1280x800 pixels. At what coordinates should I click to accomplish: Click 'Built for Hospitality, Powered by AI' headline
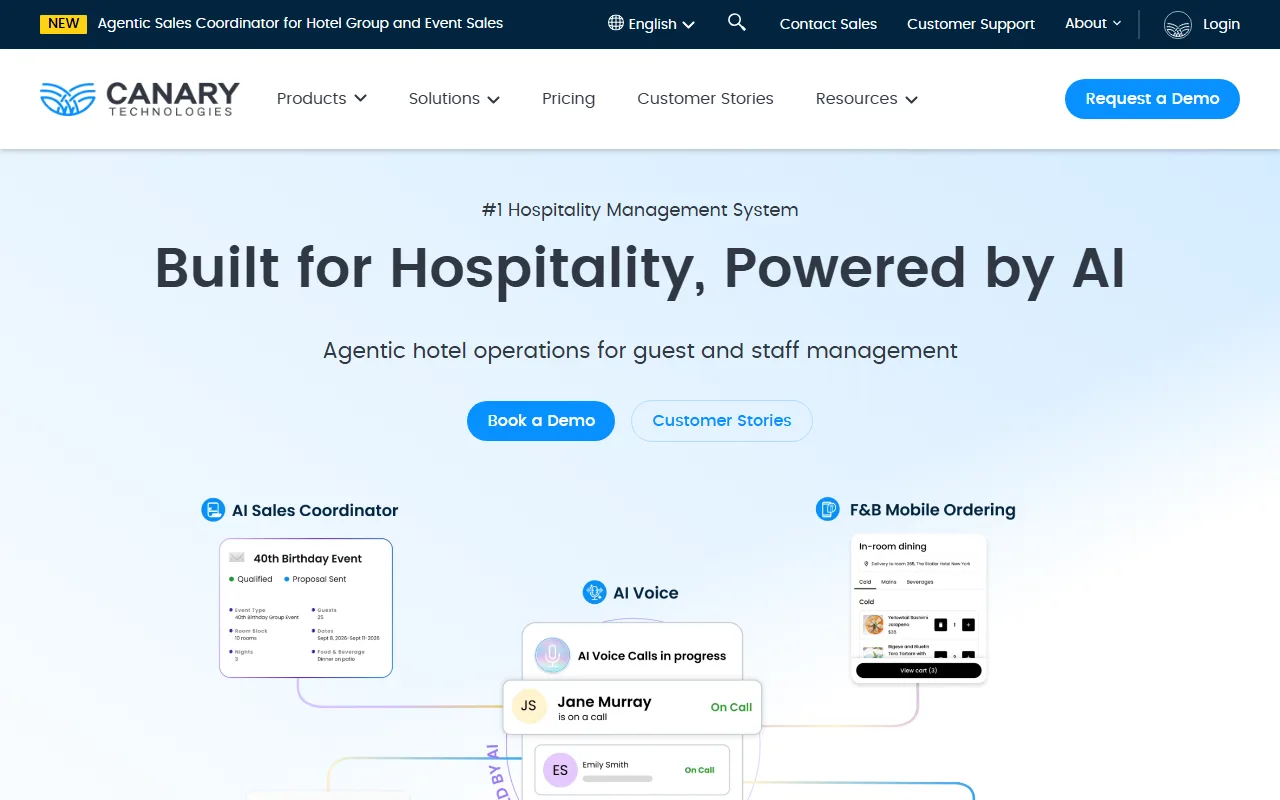(x=640, y=268)
